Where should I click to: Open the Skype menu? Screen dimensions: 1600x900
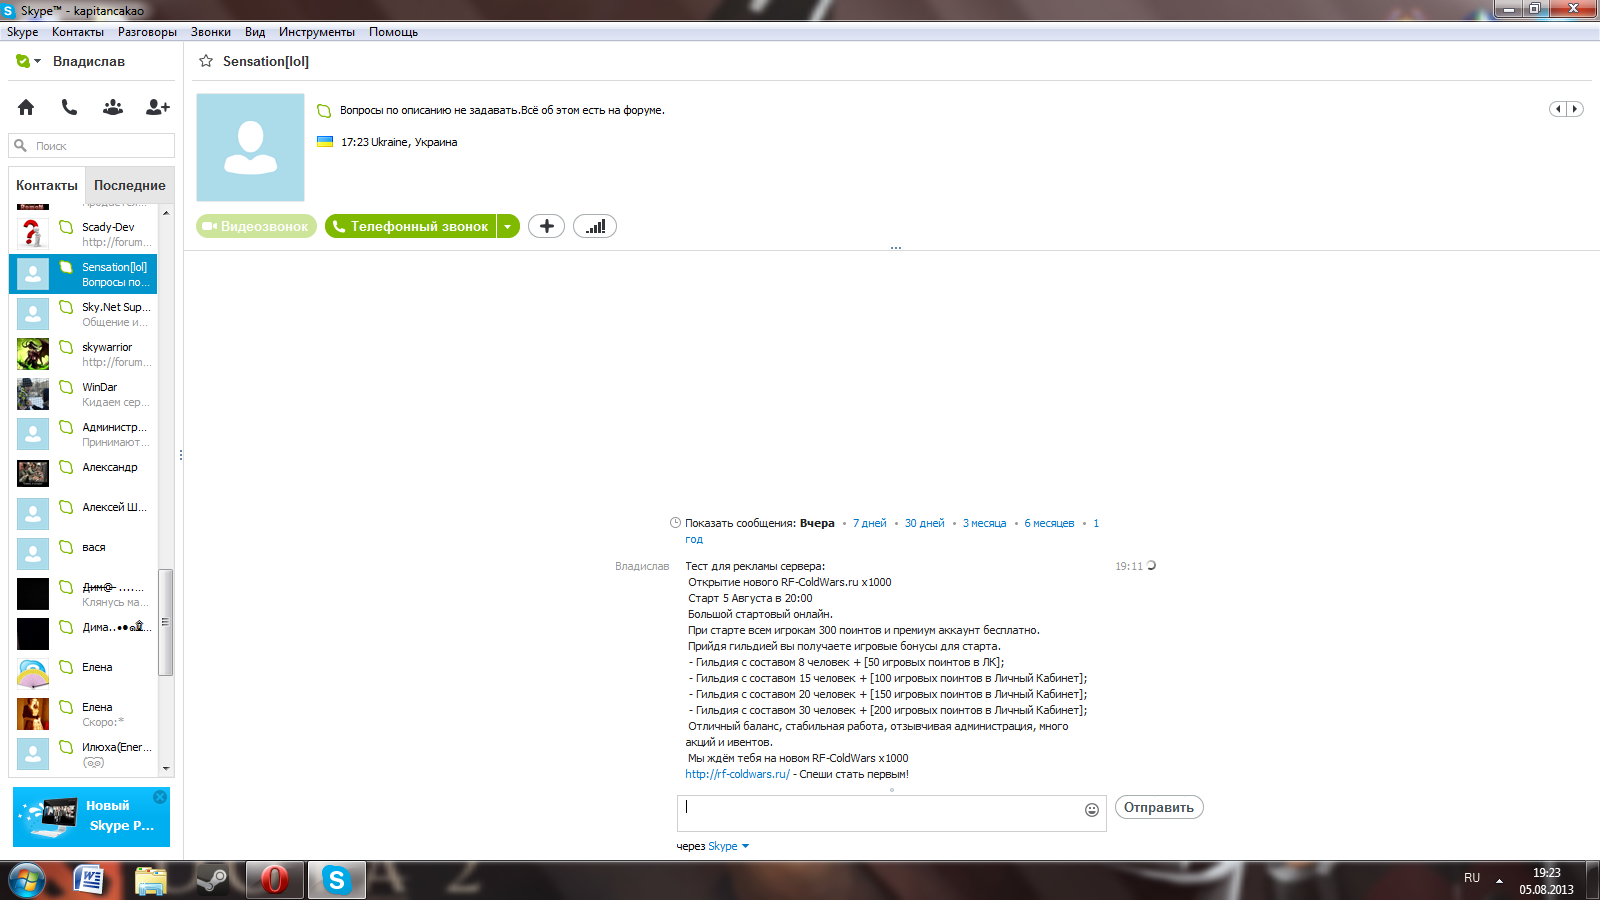coord(22,32)
